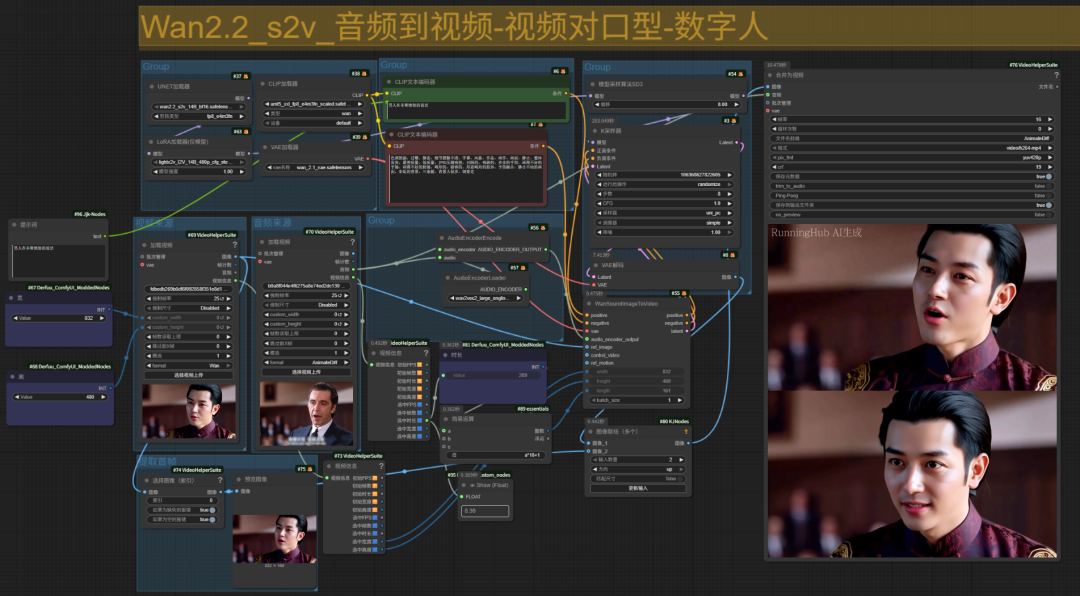
Task: Open the vae名称 model dropdown
Action: click(315, 167)
